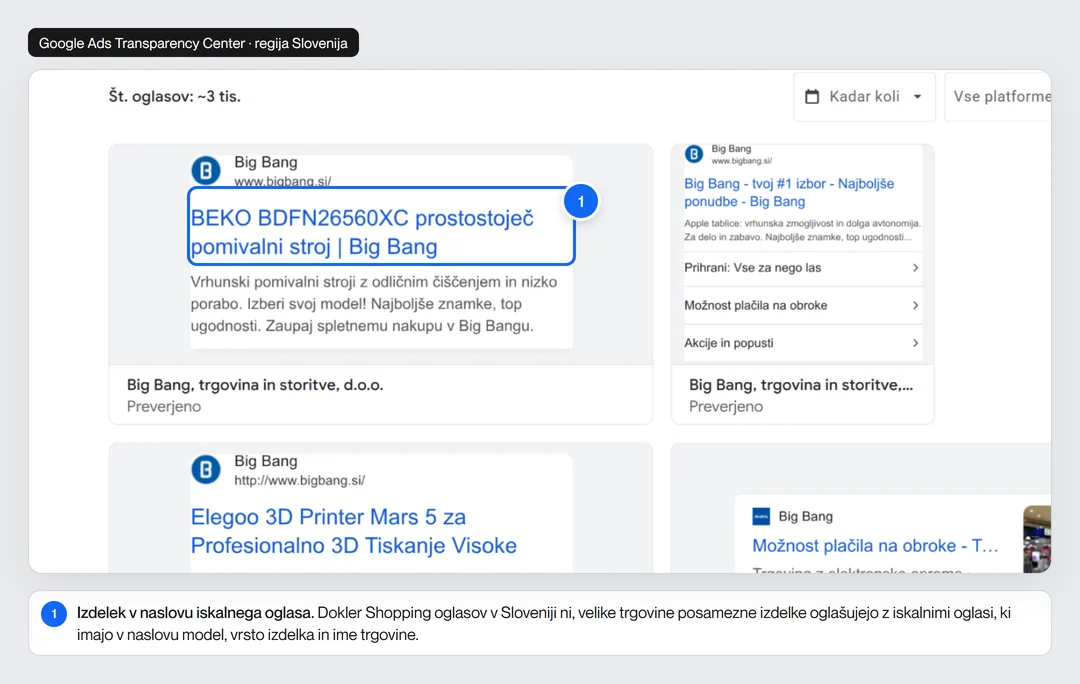Click Vrhunski pomivalni stroji ad description
The image size is (1080, 684).
374,304
